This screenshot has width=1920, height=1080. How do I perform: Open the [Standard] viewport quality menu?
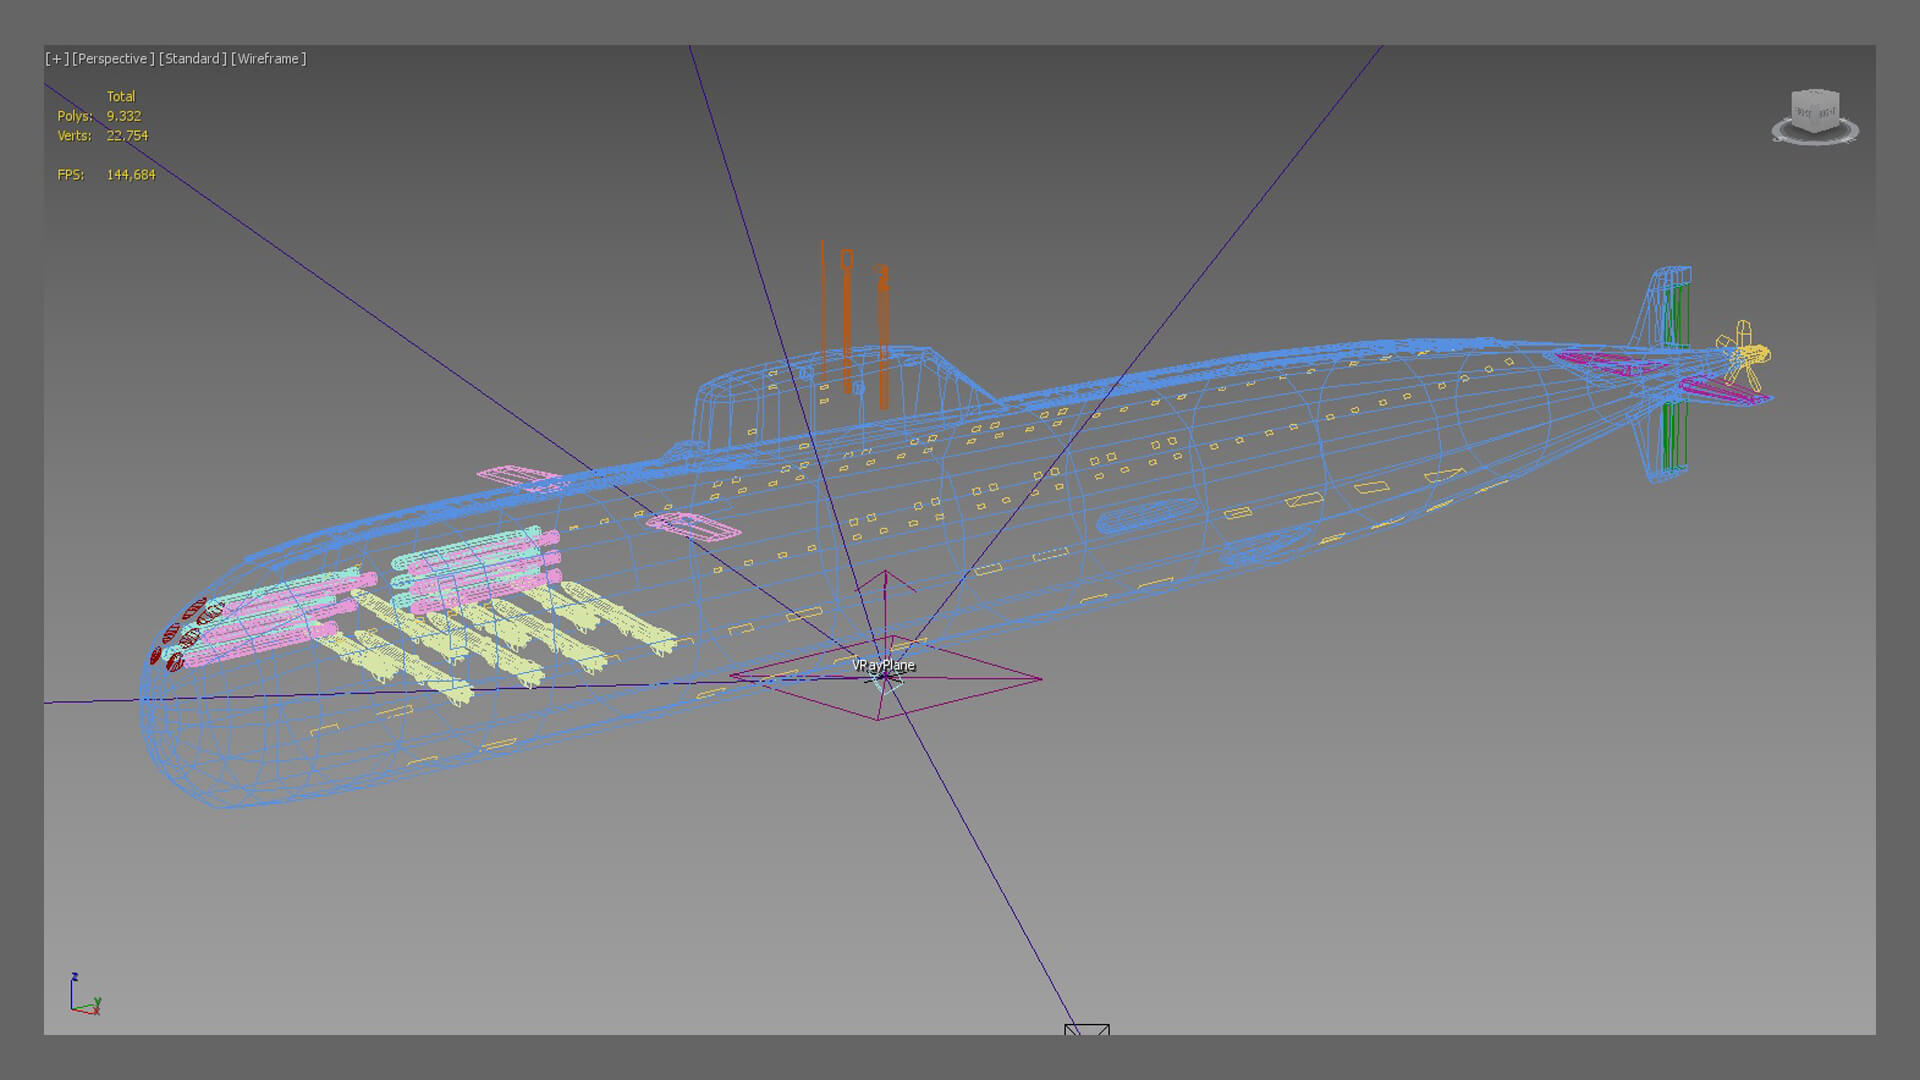[x=193, y=59]
